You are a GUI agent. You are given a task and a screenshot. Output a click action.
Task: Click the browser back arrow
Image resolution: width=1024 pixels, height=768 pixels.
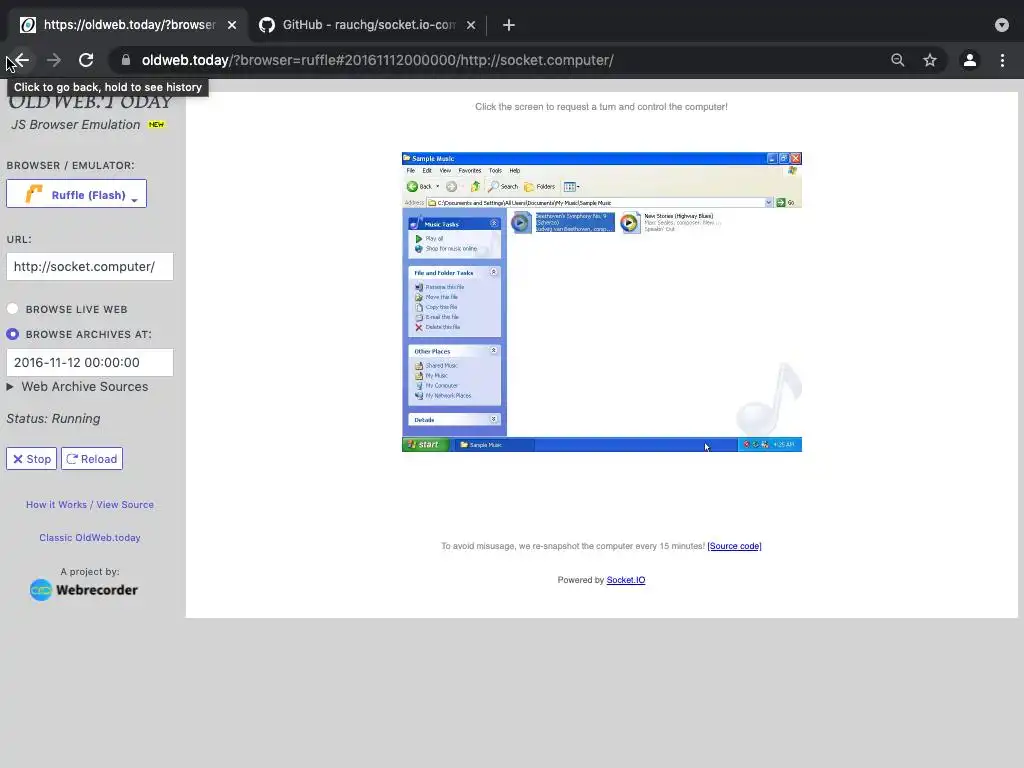[x=22, y=60]
